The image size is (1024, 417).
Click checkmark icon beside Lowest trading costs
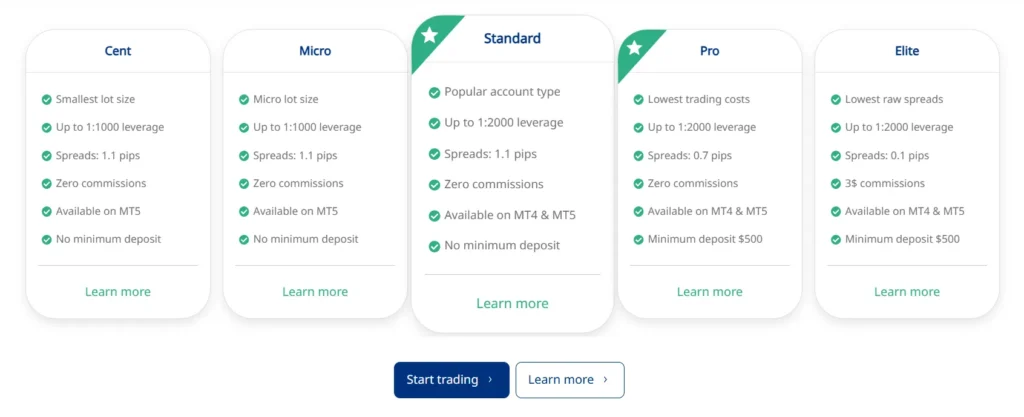[638, 100]
